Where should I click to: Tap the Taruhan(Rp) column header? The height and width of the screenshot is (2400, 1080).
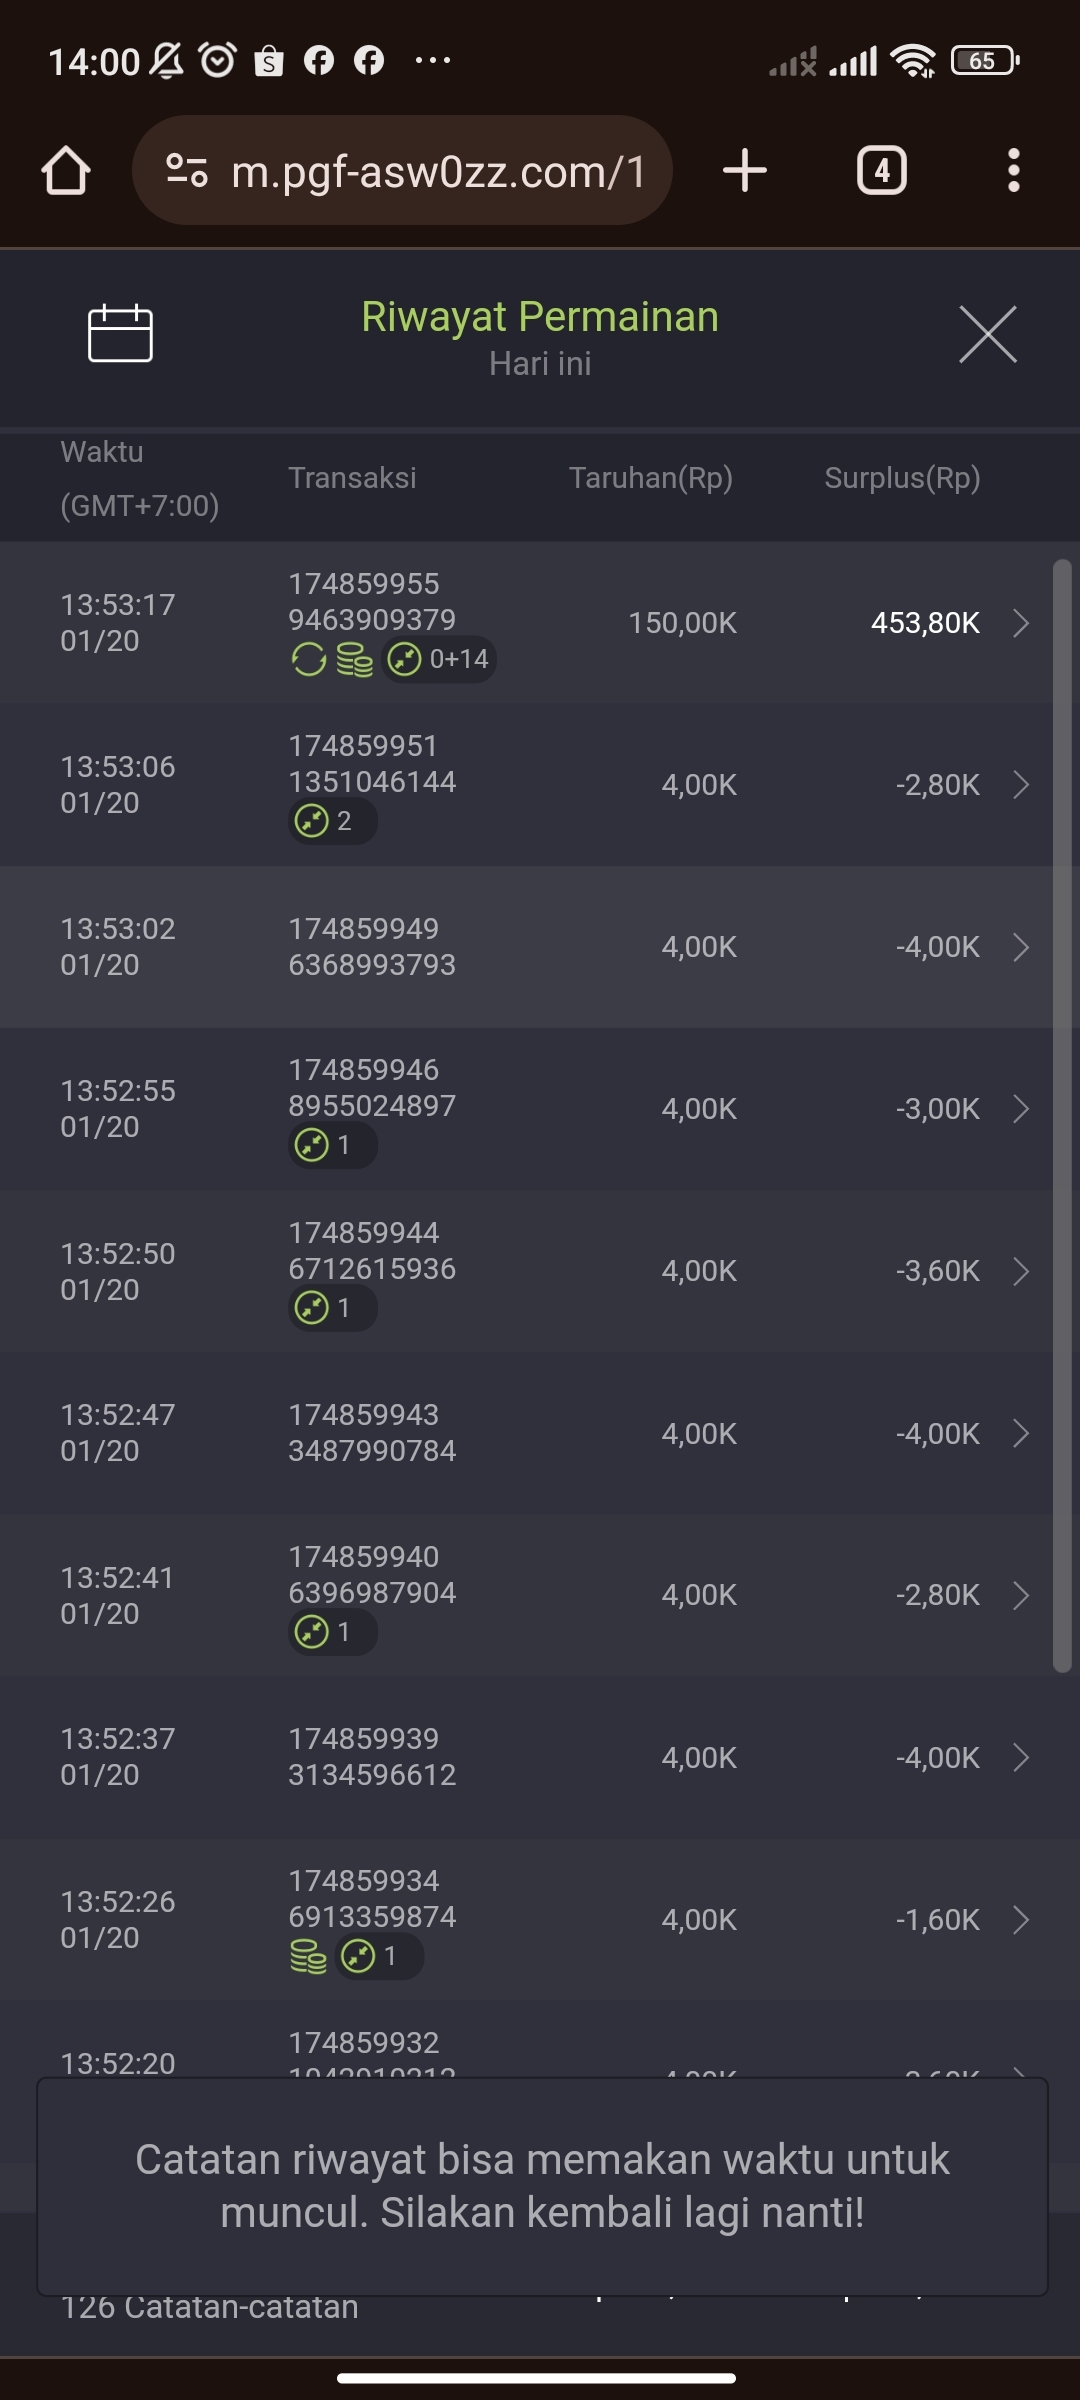point(651,478)
